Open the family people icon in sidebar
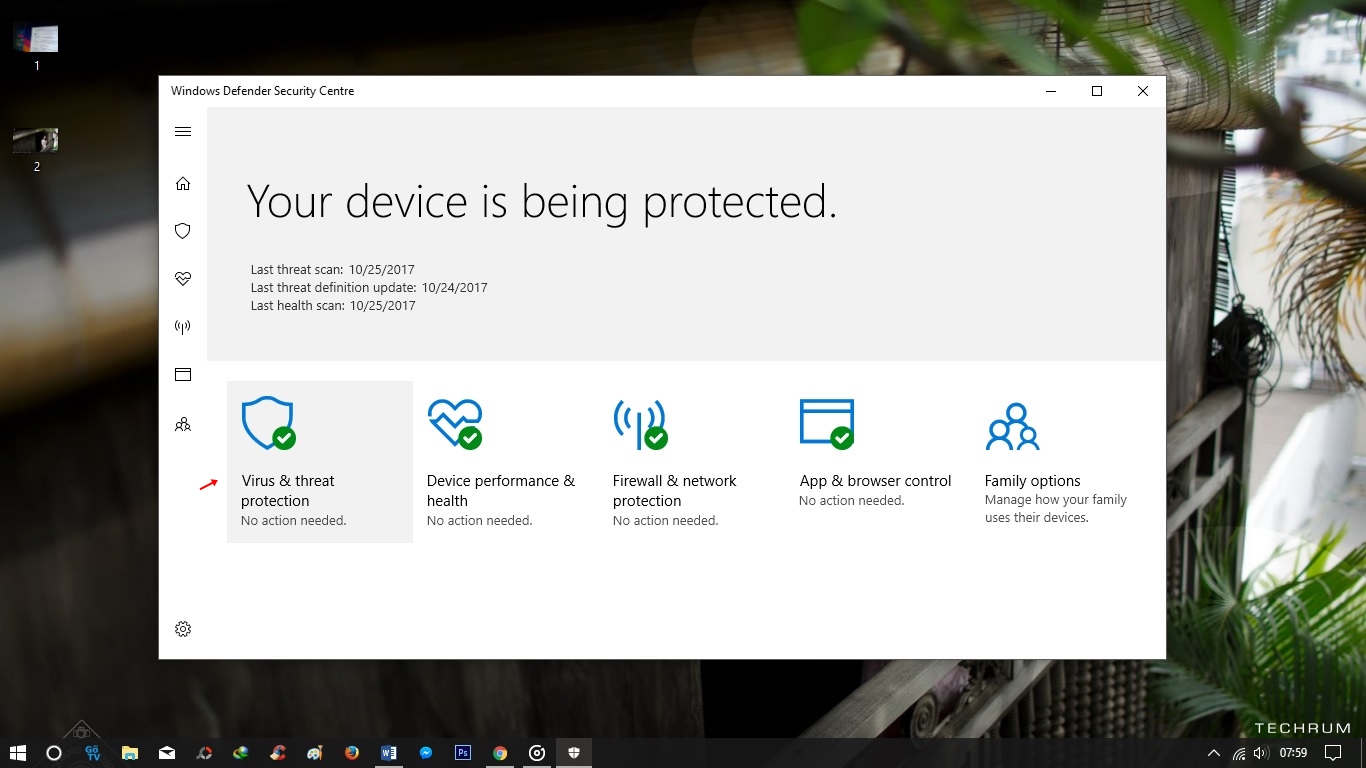Viewport: 1366px width, 768px height. pos(183,425)
